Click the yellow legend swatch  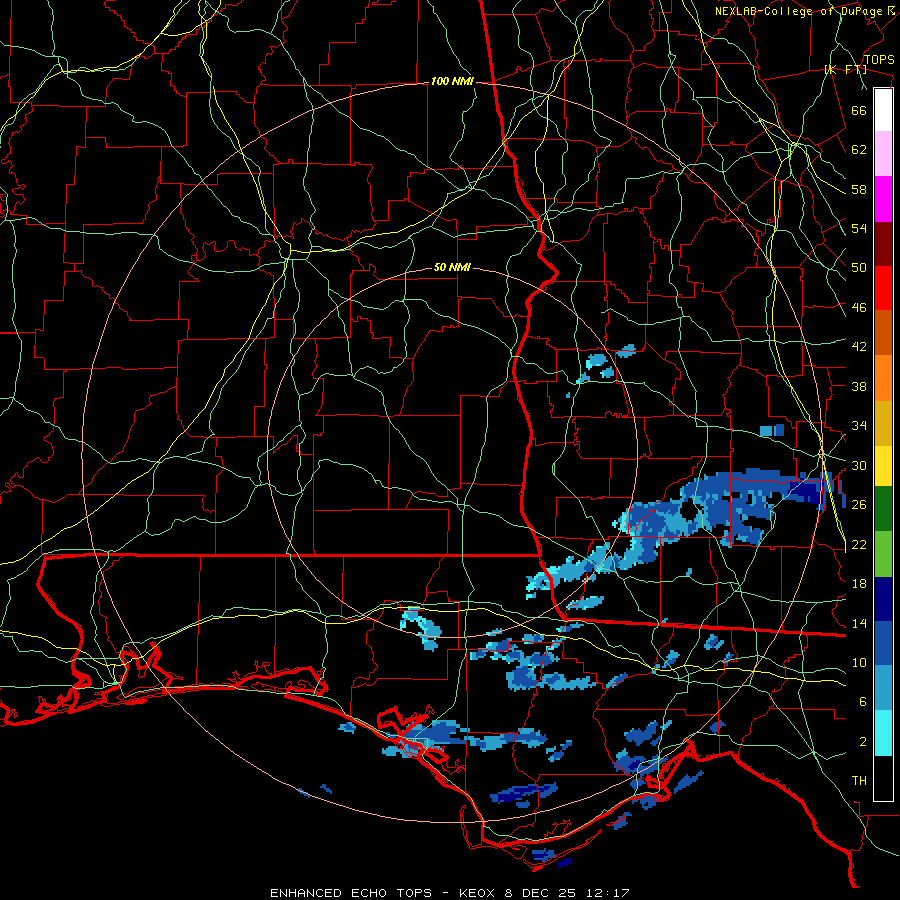[883, 466]
